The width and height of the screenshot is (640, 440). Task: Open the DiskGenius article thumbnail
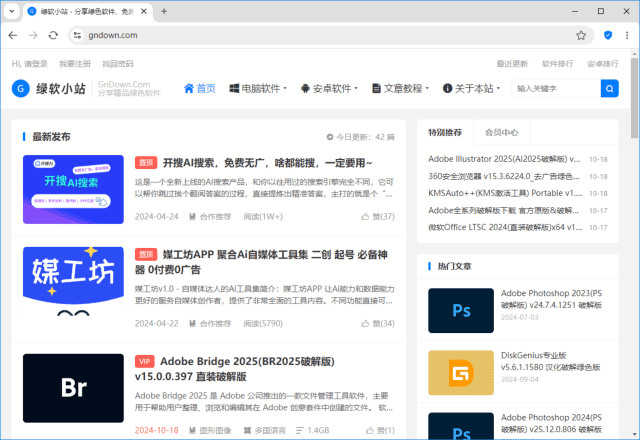point(460,372)
